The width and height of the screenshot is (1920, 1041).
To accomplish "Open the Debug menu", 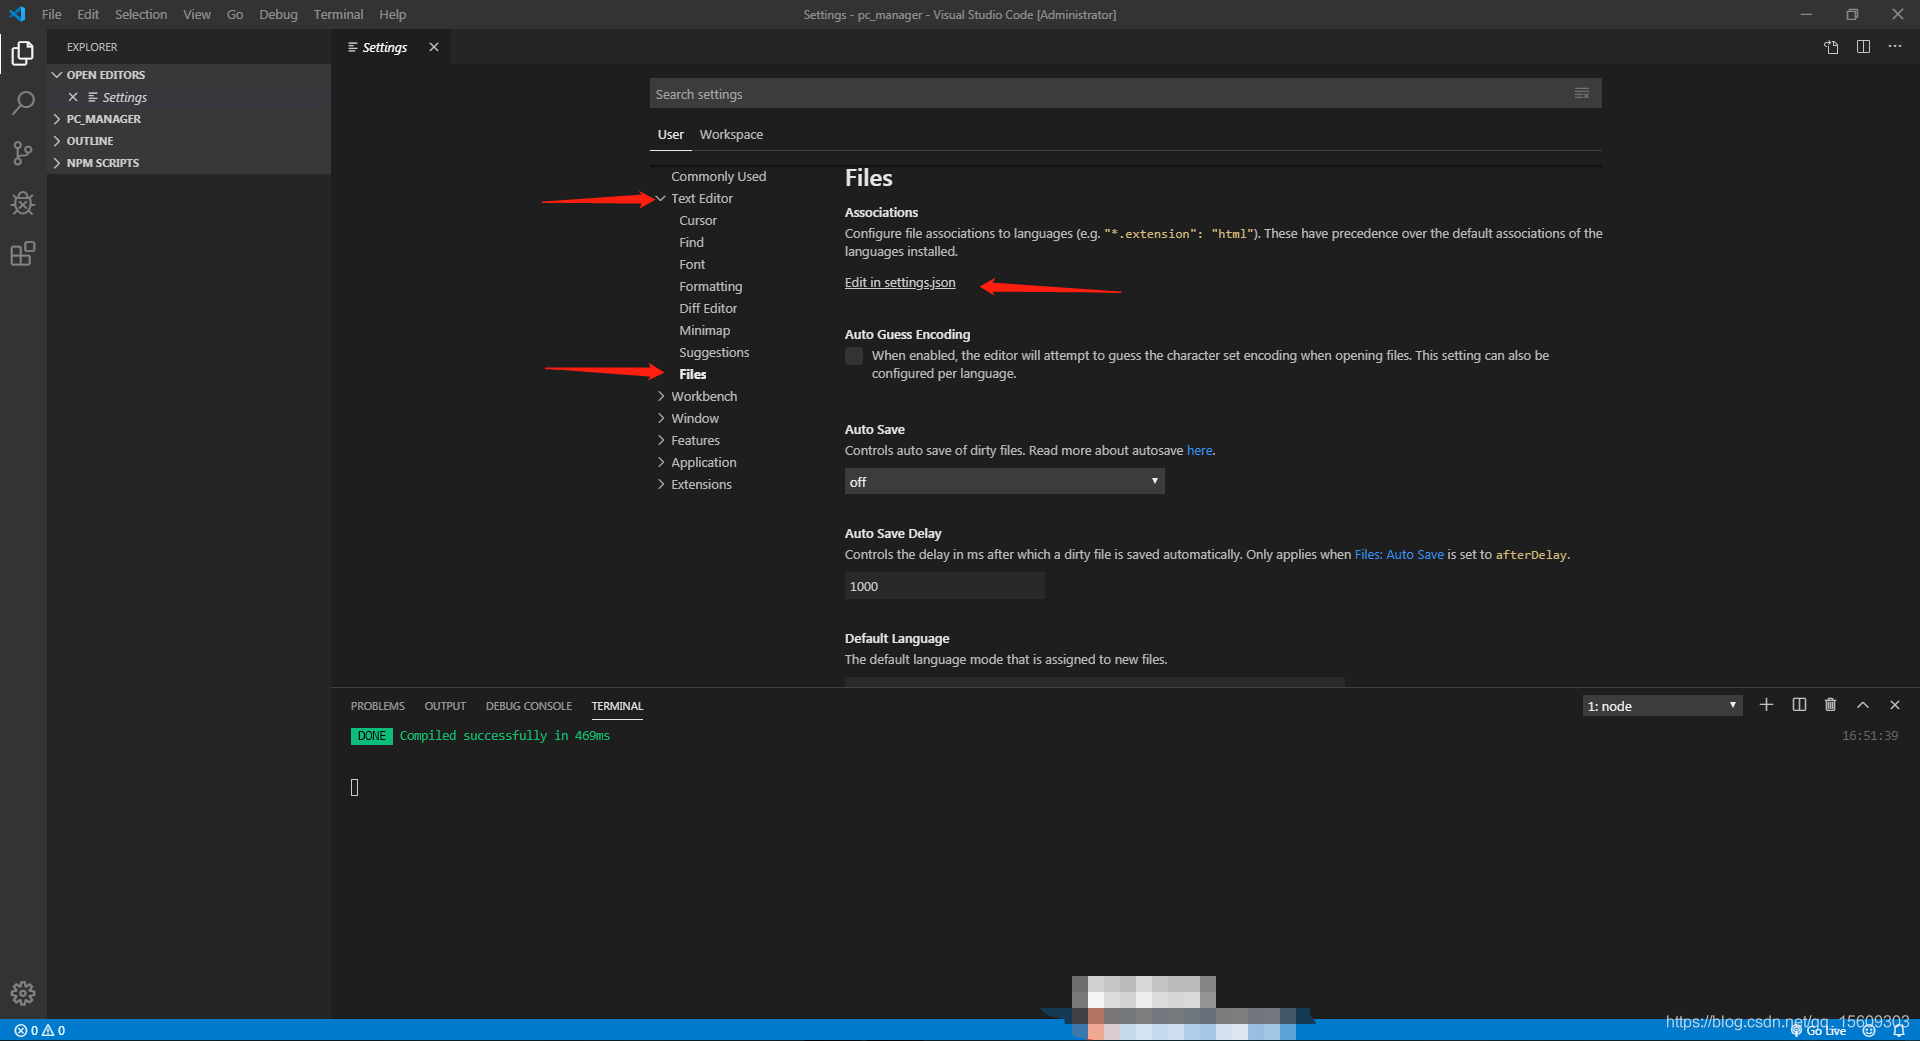I will click(x=278, y=14).
